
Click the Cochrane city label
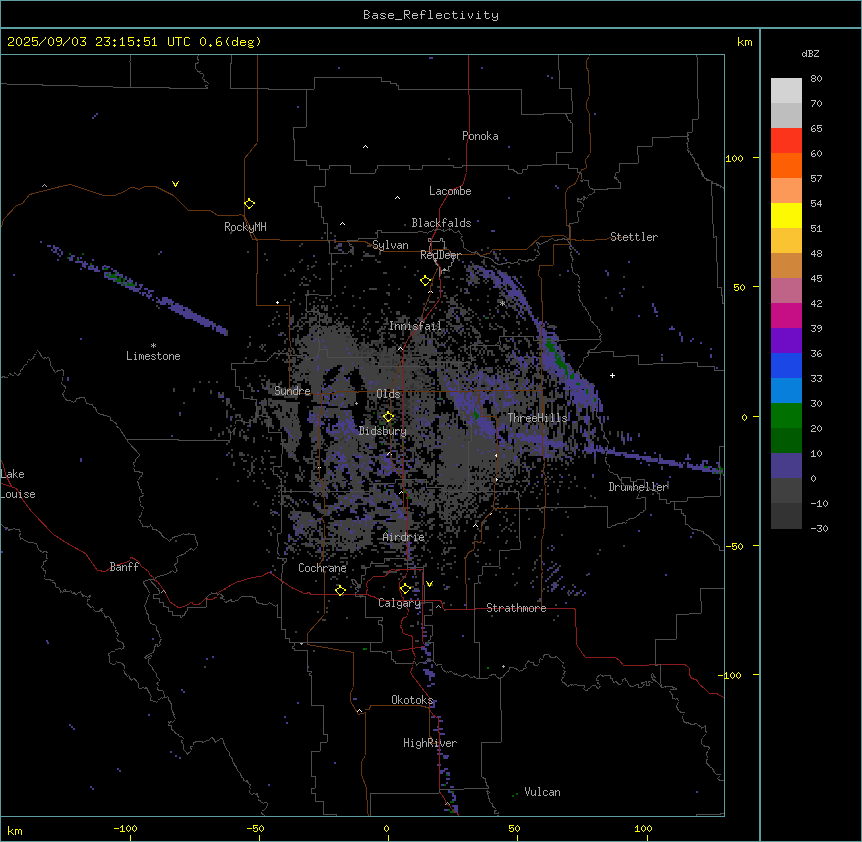322,568
